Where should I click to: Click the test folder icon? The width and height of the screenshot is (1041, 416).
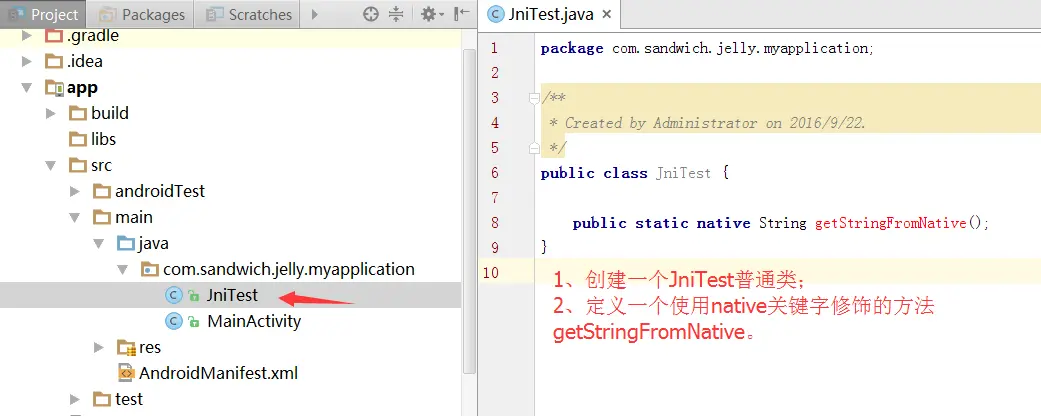pos(102,399)
